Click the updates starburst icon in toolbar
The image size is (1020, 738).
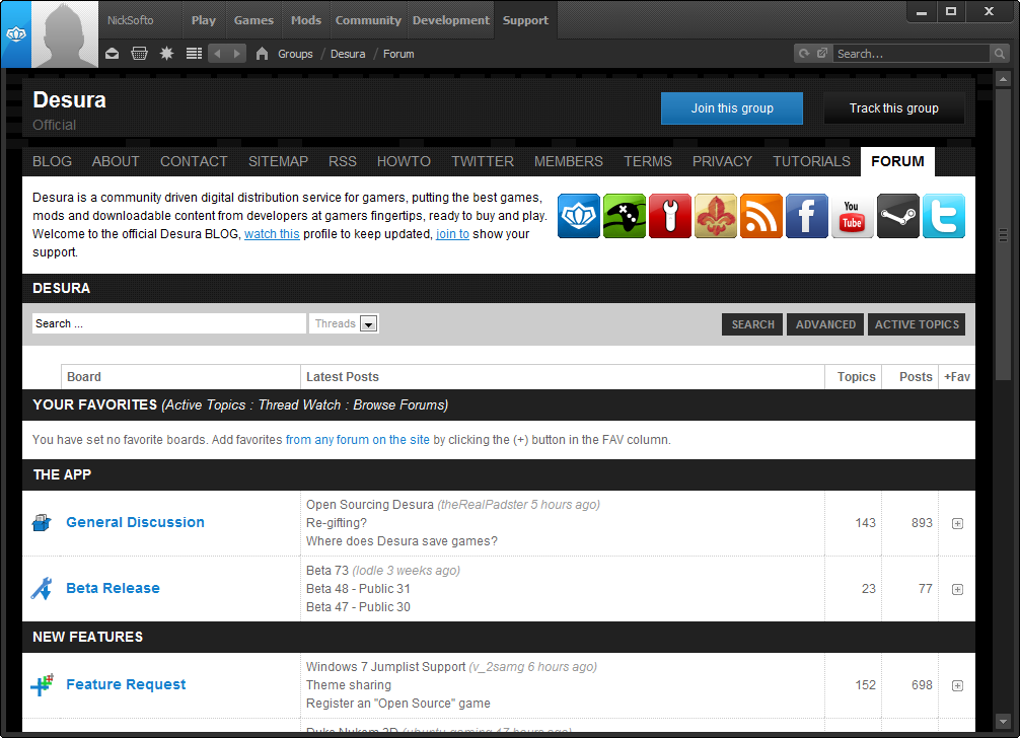pos(167,53)
